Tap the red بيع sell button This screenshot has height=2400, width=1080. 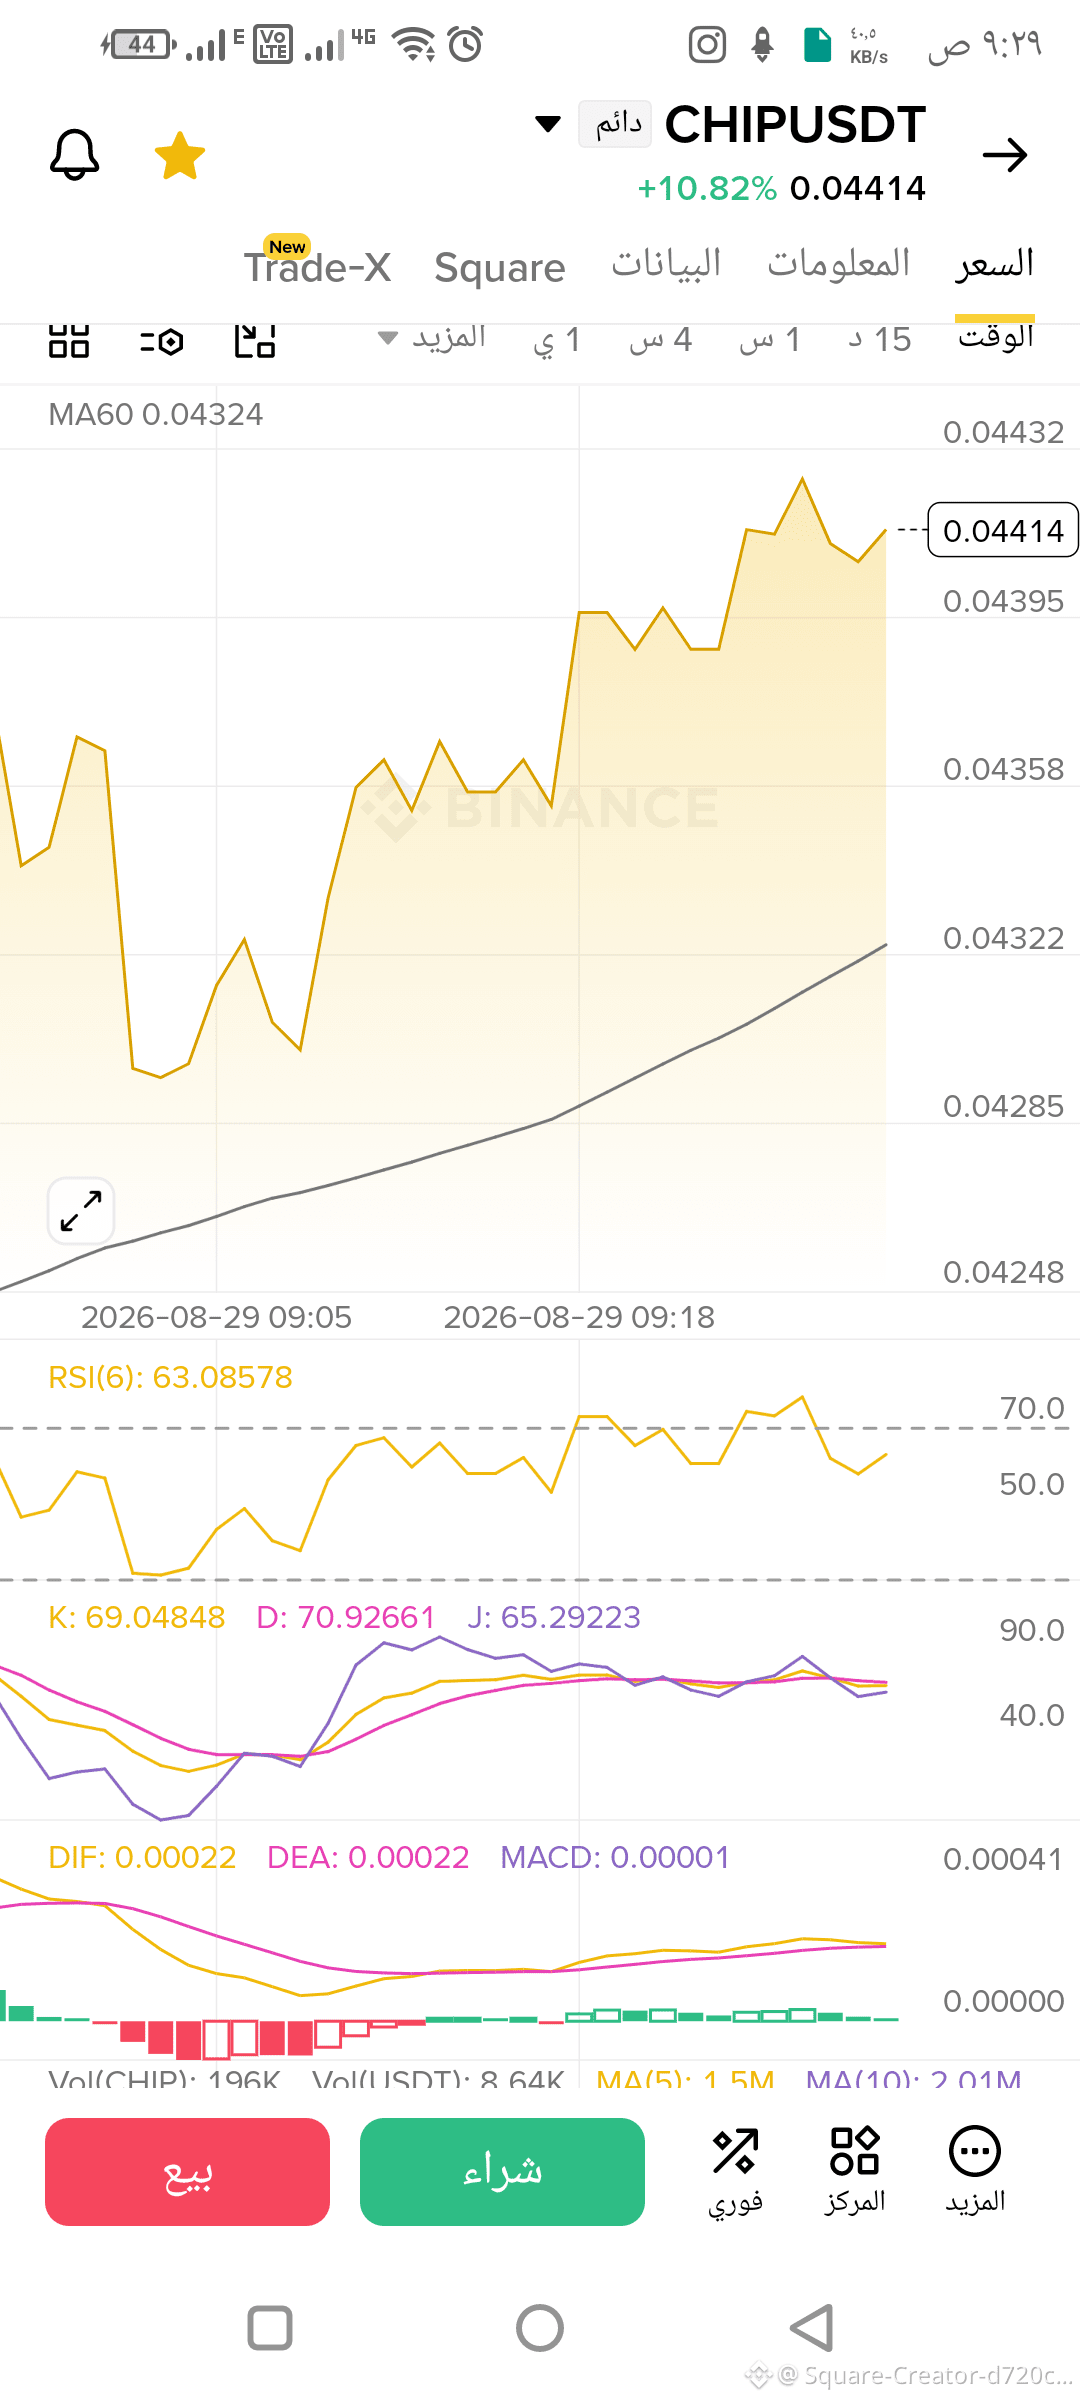click(187, 2172)
